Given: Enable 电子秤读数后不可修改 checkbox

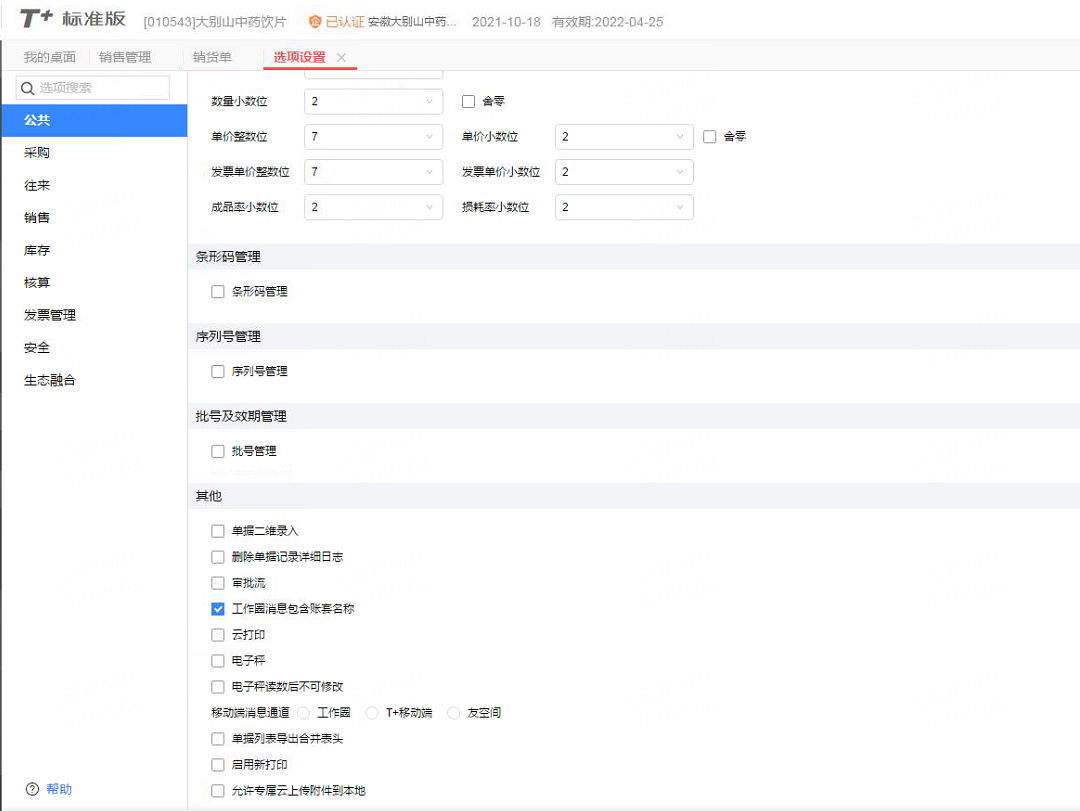Looking at the screenshot, I should pyautogui.click(x=218, y=686).
